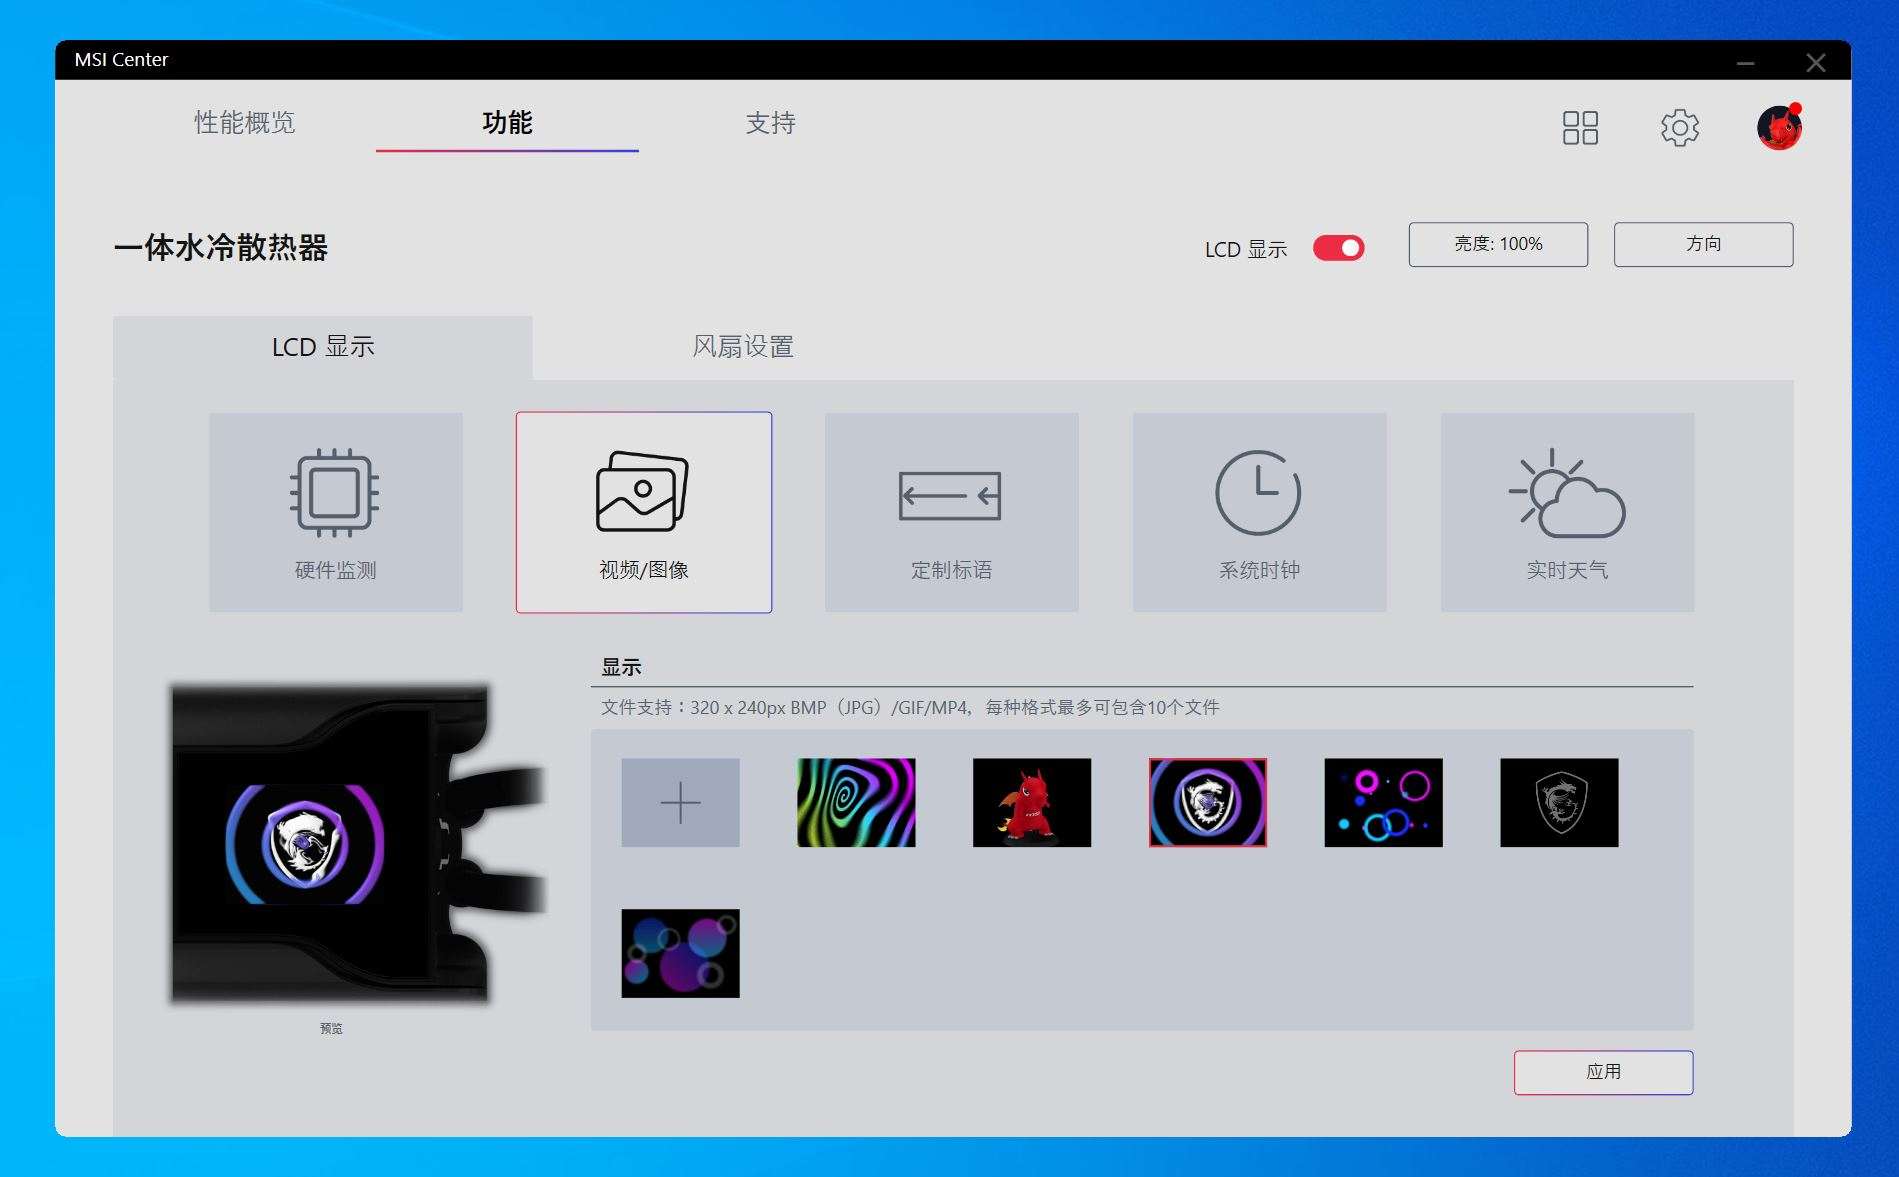Select the 系统时钟 system clock tile
This screenshot has width=1899, height=1177.
[x=1260, y=512]
